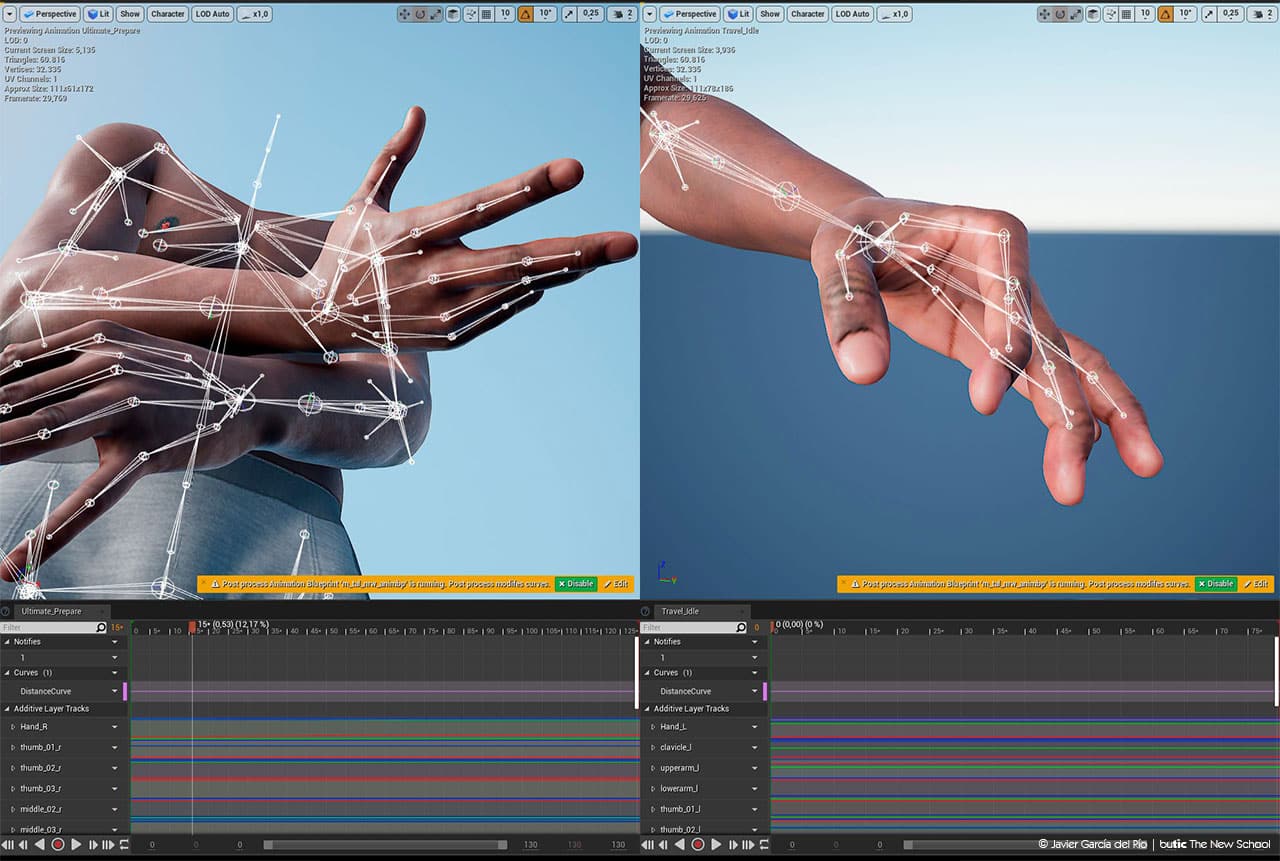Edit post process blueprint in right viewport
1280x861 pixels.
(1256, 584)
